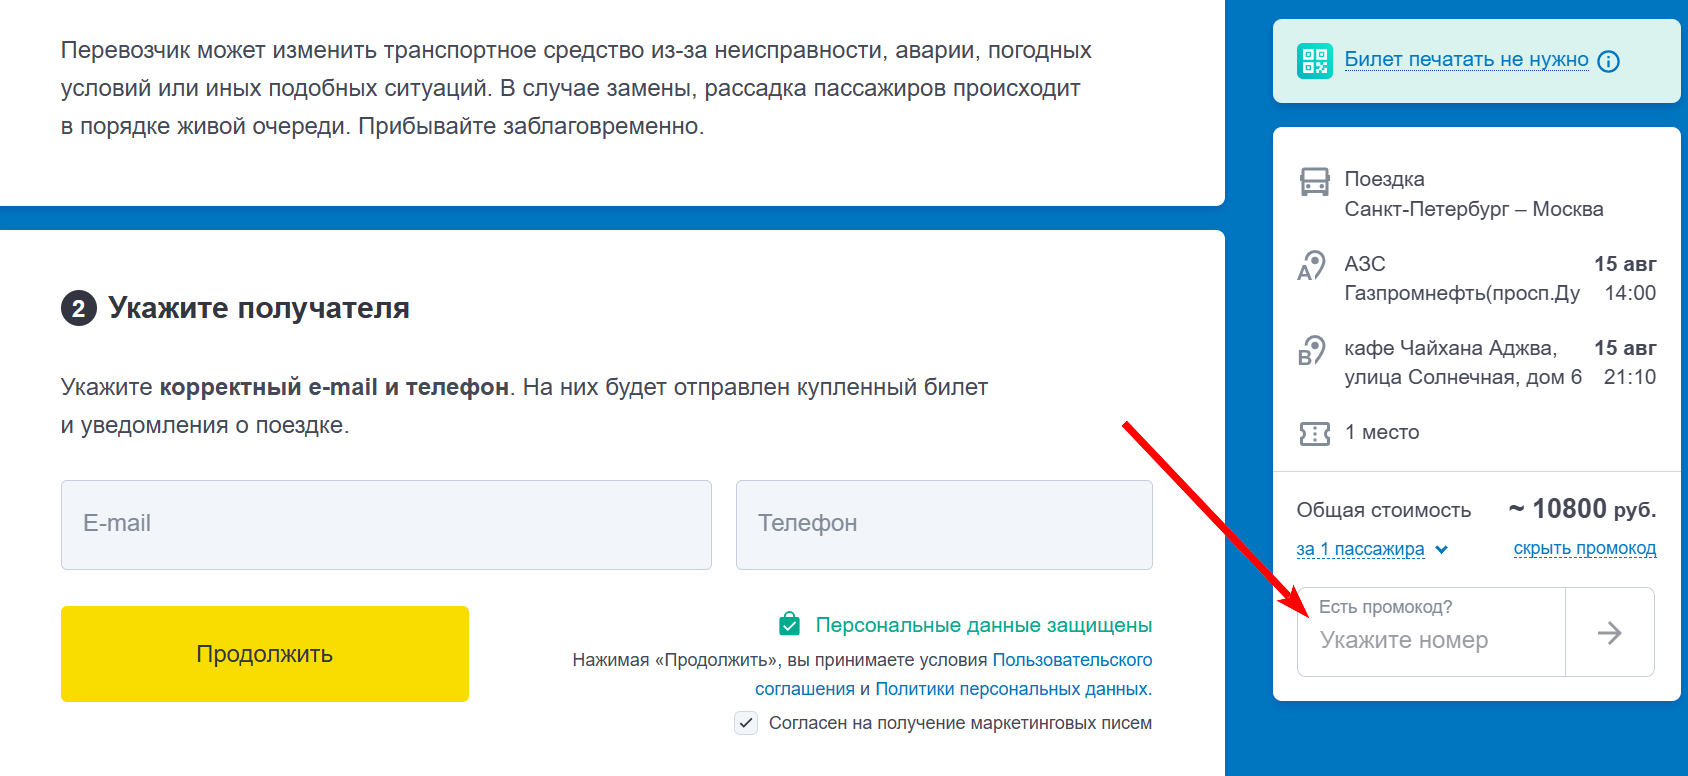The width and height of the screenshot is (1688, 776).
Task: Click the info icon next to ticket notice
Action: tap(1608, 61)
